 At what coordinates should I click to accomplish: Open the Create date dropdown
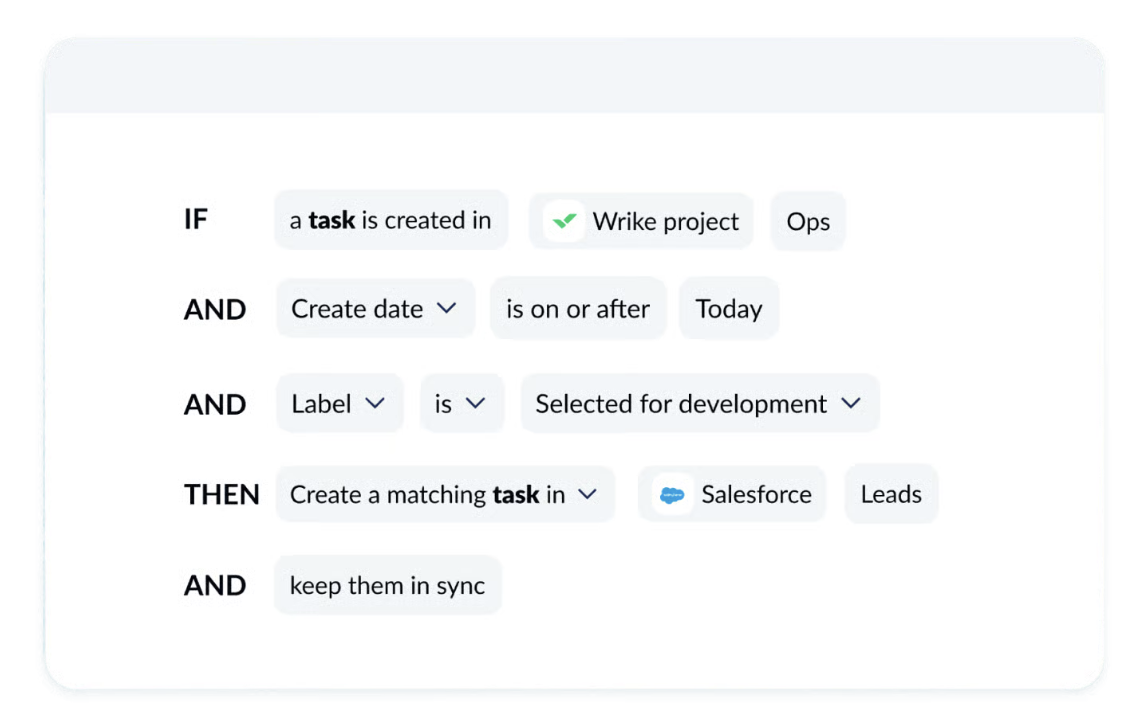pyautogui.click(x=375, y=309)
